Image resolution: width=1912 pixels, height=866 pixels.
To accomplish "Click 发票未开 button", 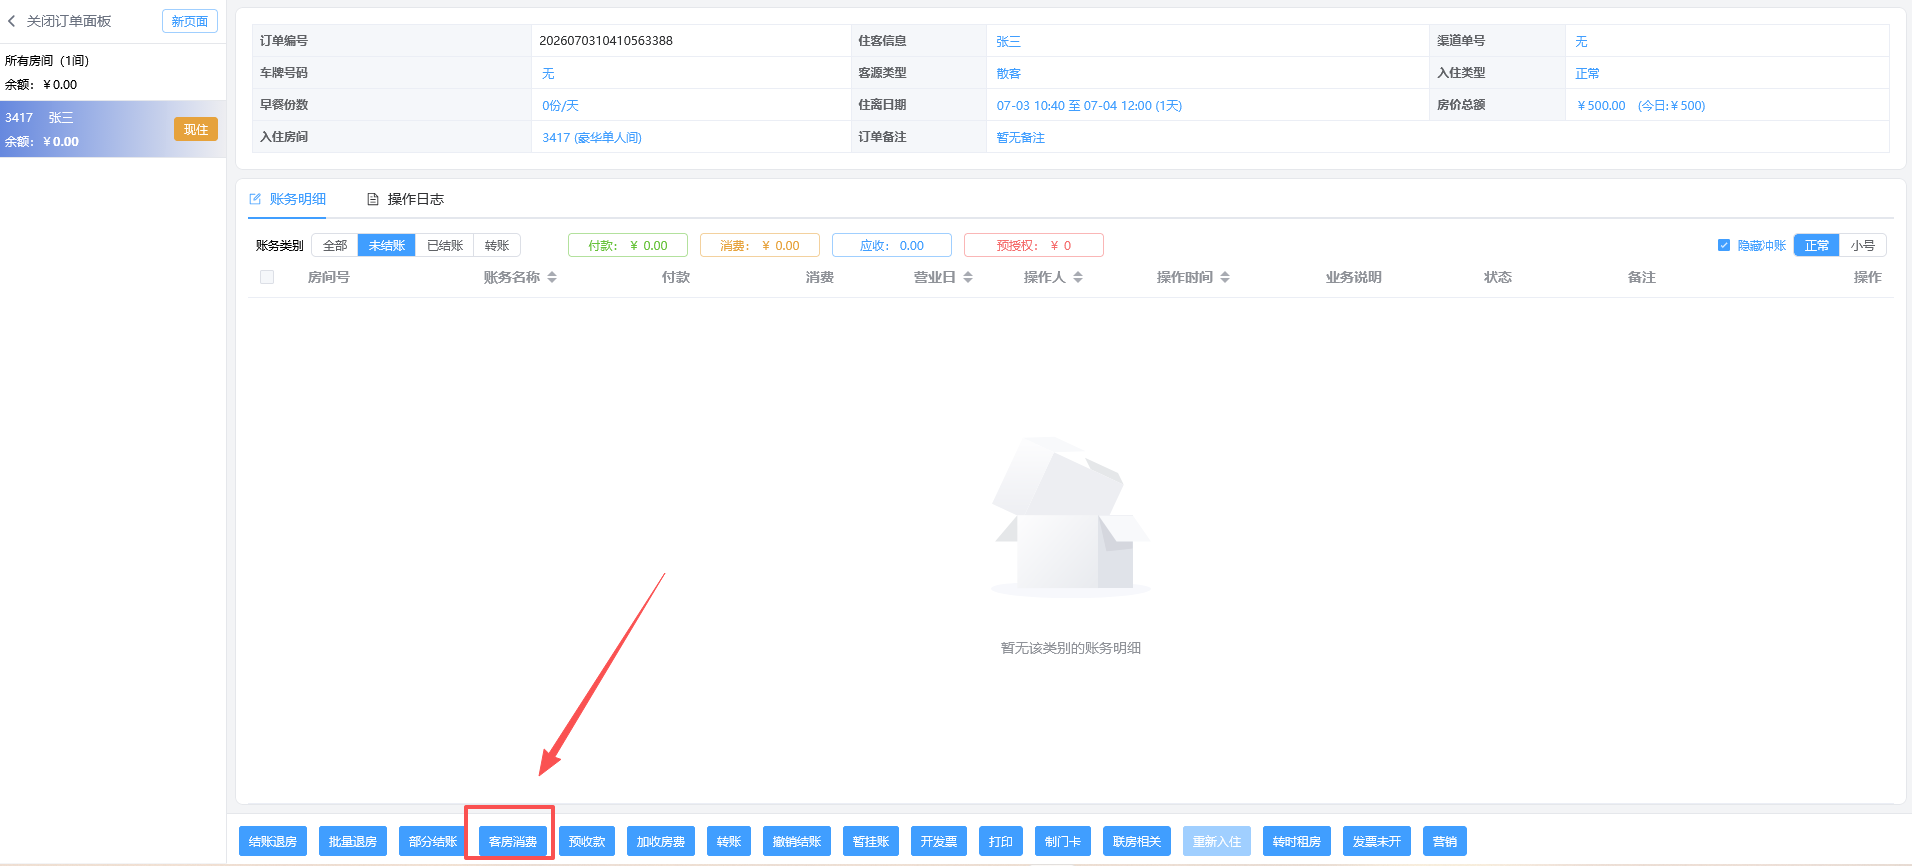I will point(1377,841).
